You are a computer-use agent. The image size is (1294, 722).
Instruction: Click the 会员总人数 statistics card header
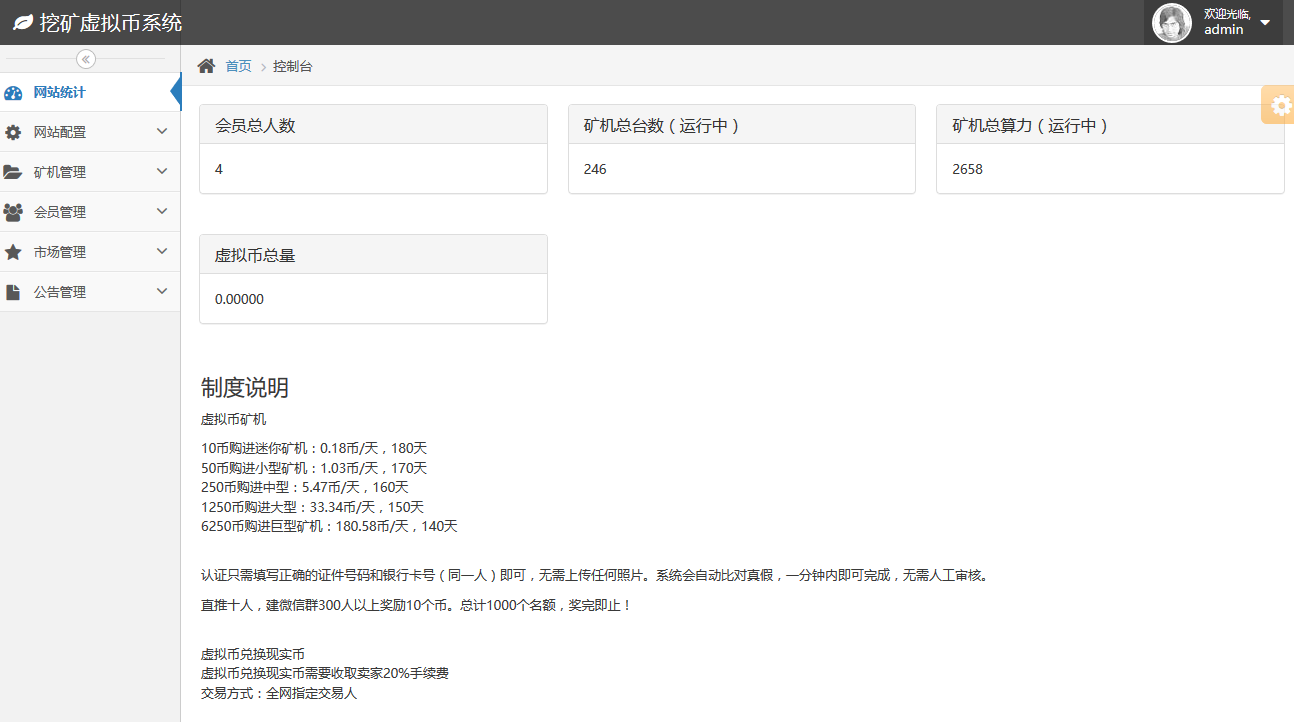click(x=373, y=125)
